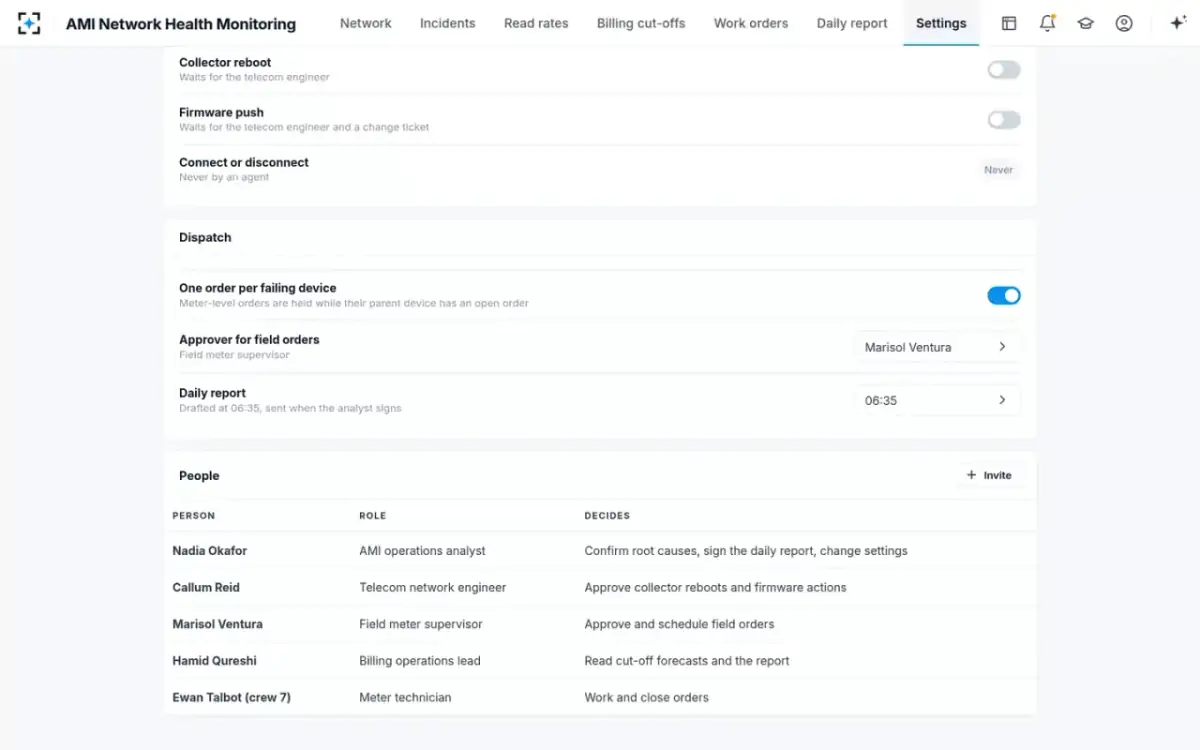
Task: Click the Daily report setting label in Dispatch
Action: pyautogui.click(x=212, y=393)
